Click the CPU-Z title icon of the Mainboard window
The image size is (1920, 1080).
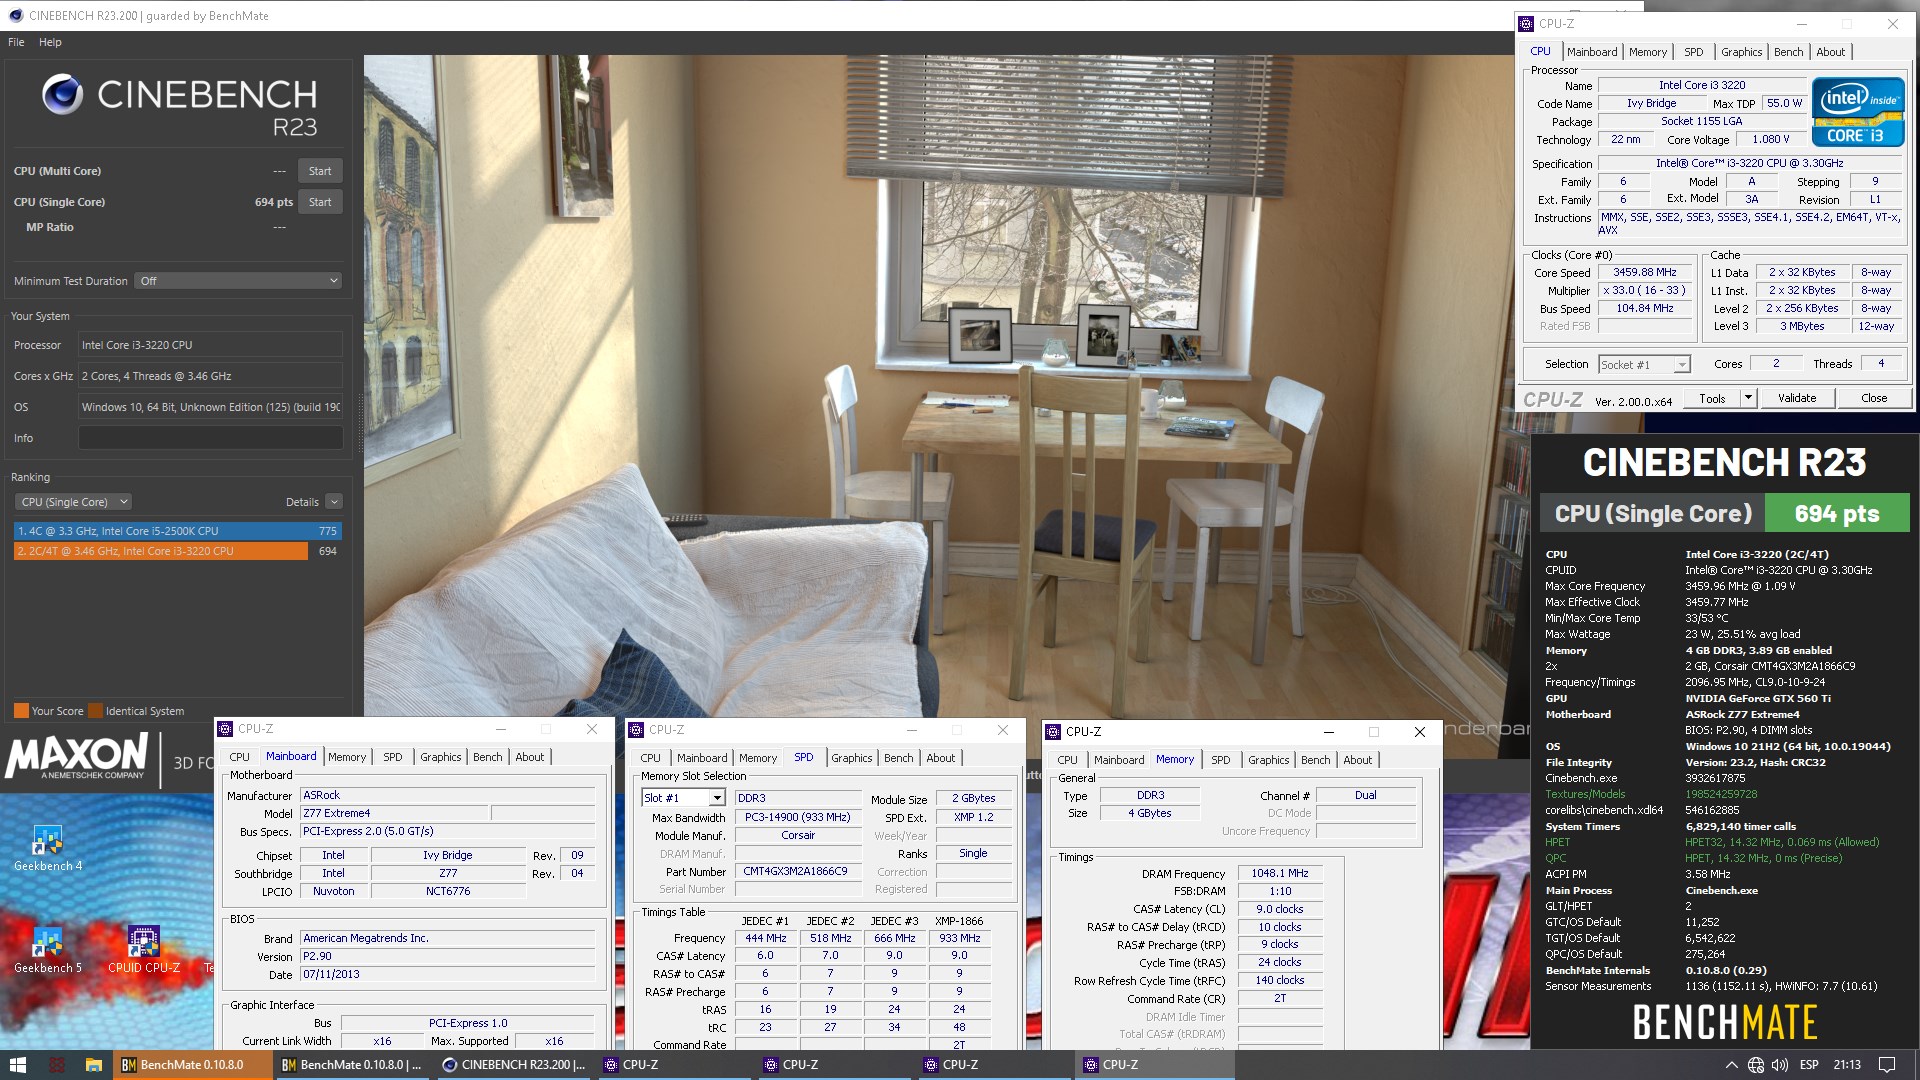[x=226, y=729]
